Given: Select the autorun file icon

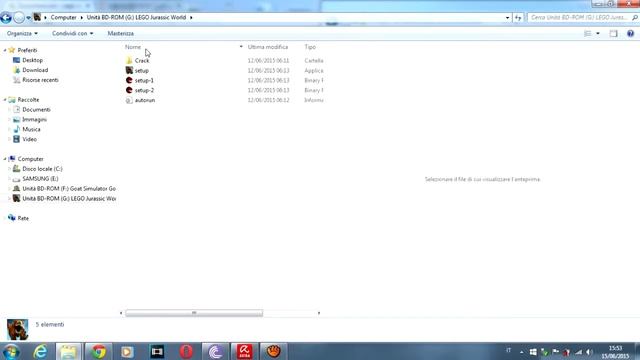Looking at the screenshot, I should point(129,100).
